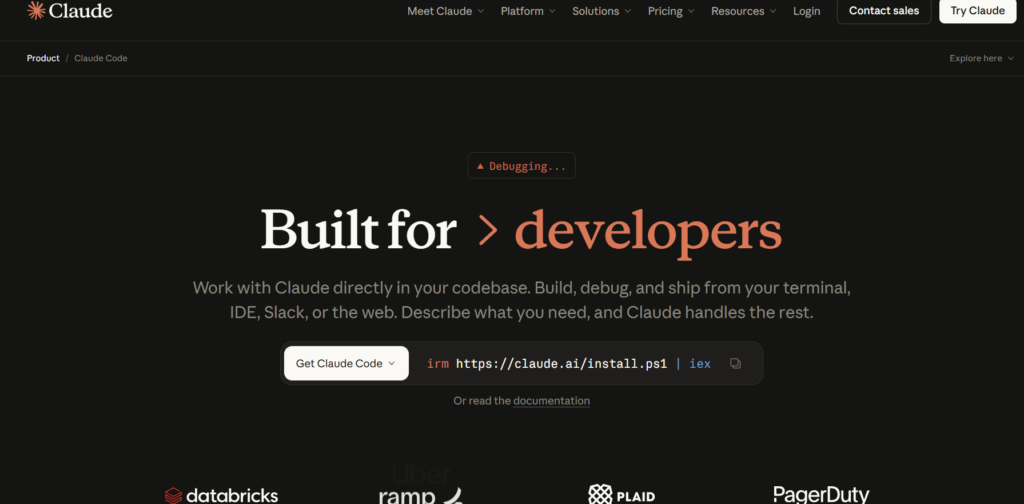
Task: Open the Meet Claude dropdown menu
Action: point(445,11)
